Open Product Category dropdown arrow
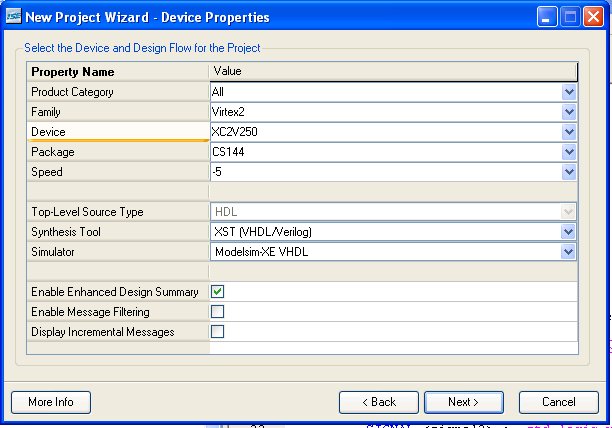 click(569, 92)
